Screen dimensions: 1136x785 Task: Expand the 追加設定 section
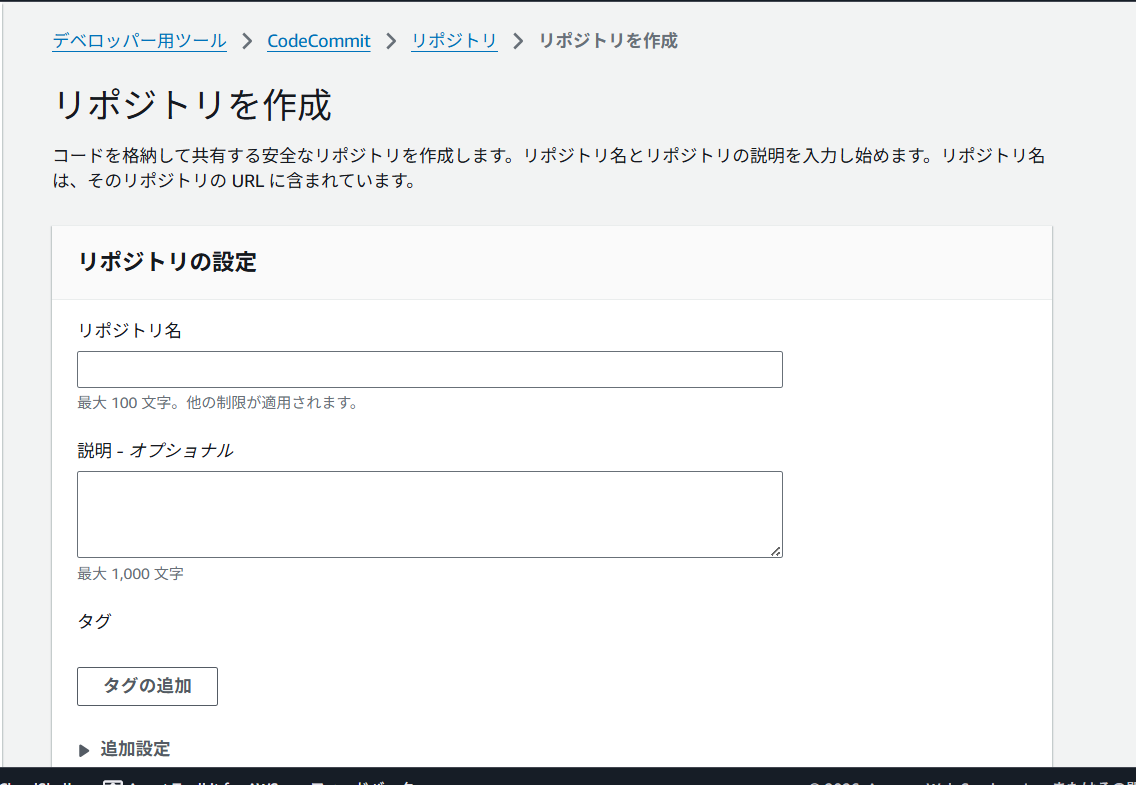(x=125, y=749)
